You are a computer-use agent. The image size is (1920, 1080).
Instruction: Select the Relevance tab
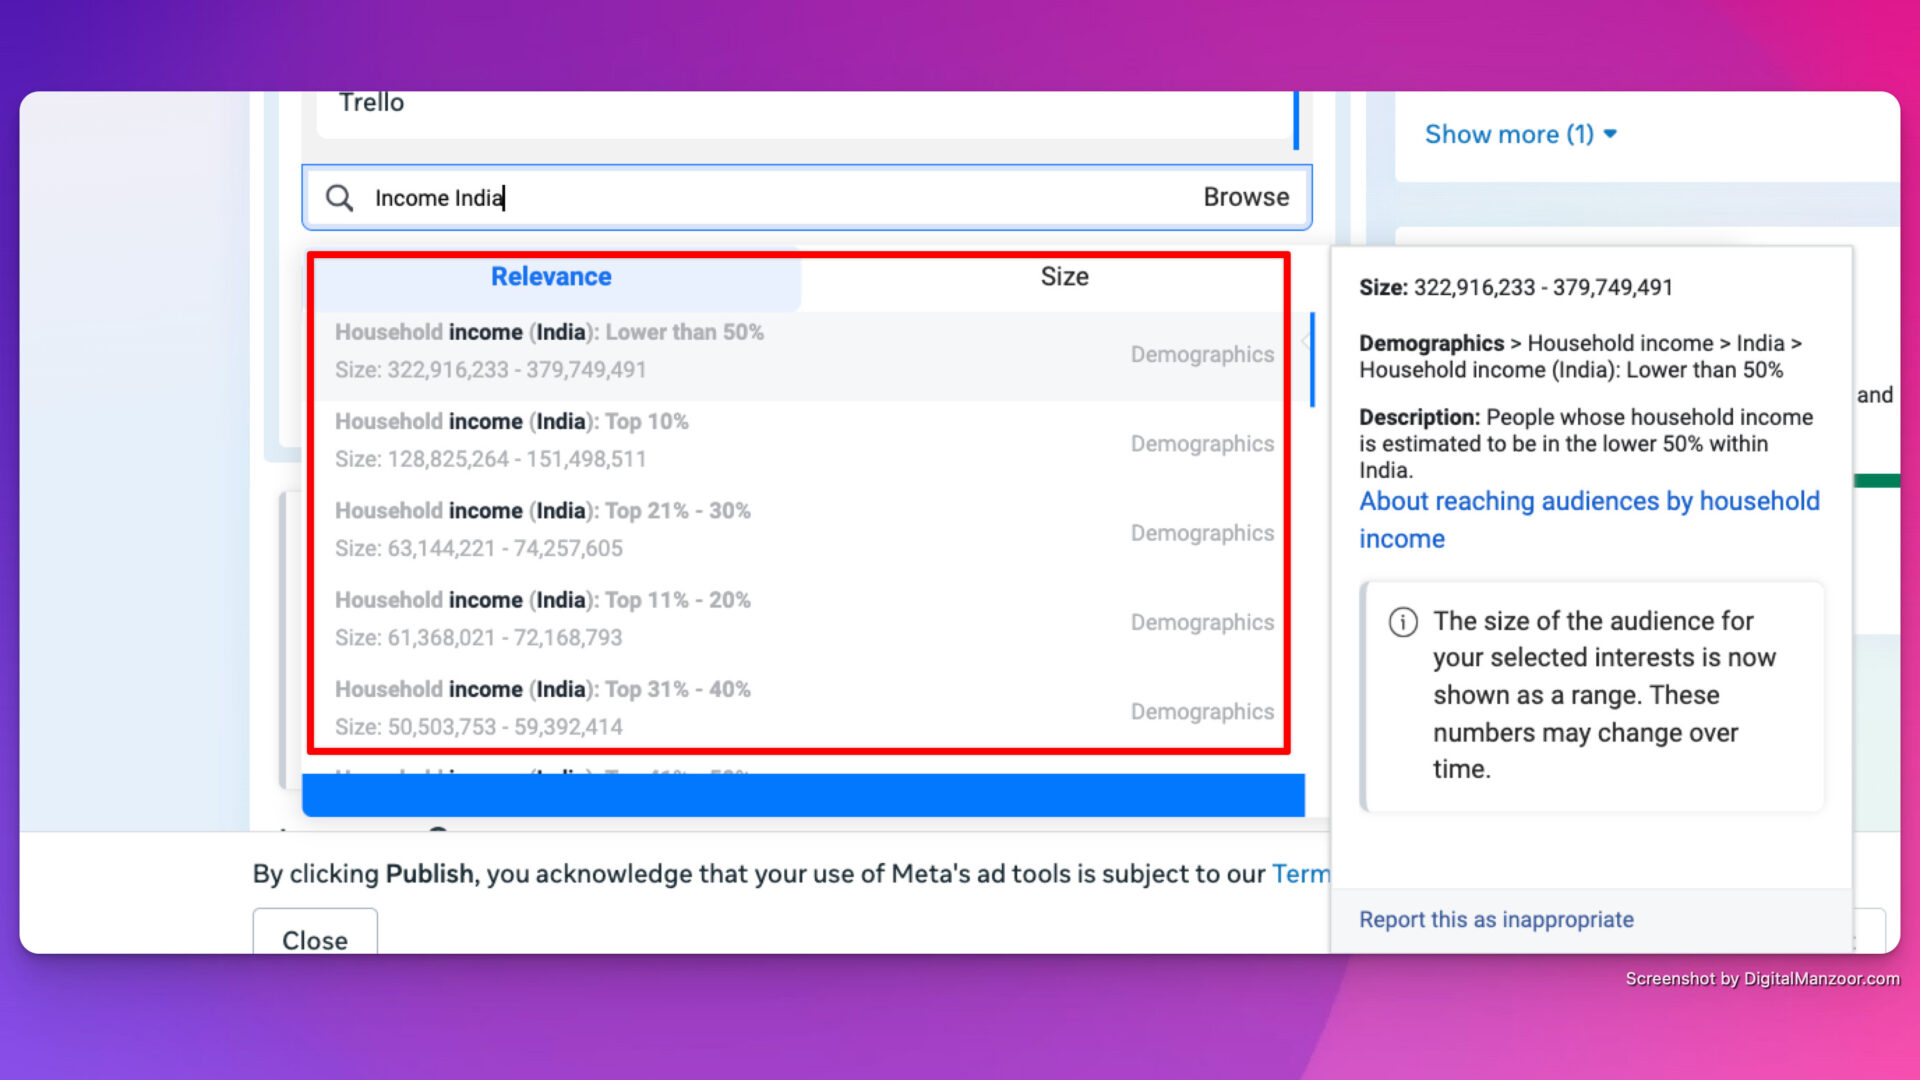tap(551, 276)
